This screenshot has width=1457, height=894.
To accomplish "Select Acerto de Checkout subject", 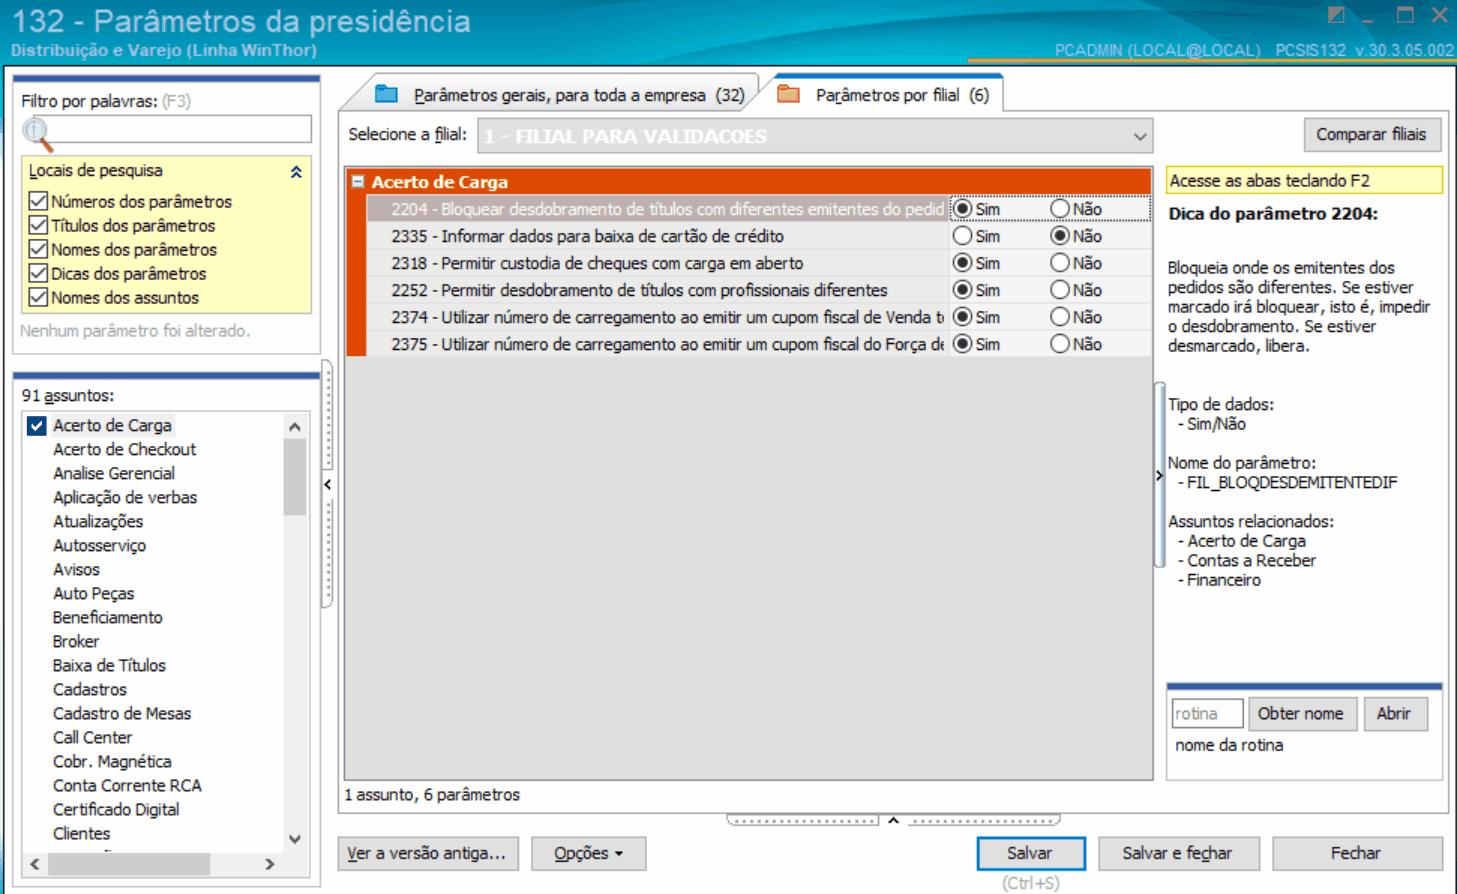I will pos(125,449).
